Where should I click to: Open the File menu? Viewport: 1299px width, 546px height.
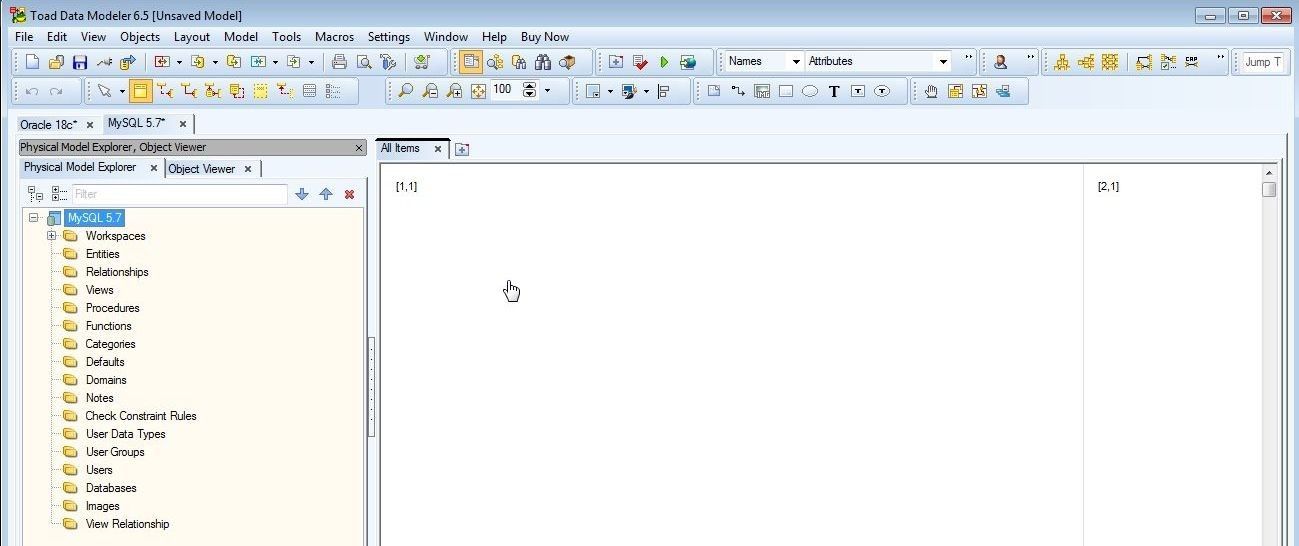[x=24, y=37]
